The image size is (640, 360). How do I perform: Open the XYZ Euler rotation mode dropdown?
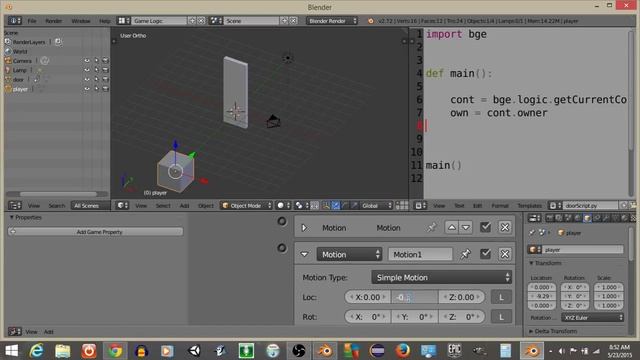point(592,317)
